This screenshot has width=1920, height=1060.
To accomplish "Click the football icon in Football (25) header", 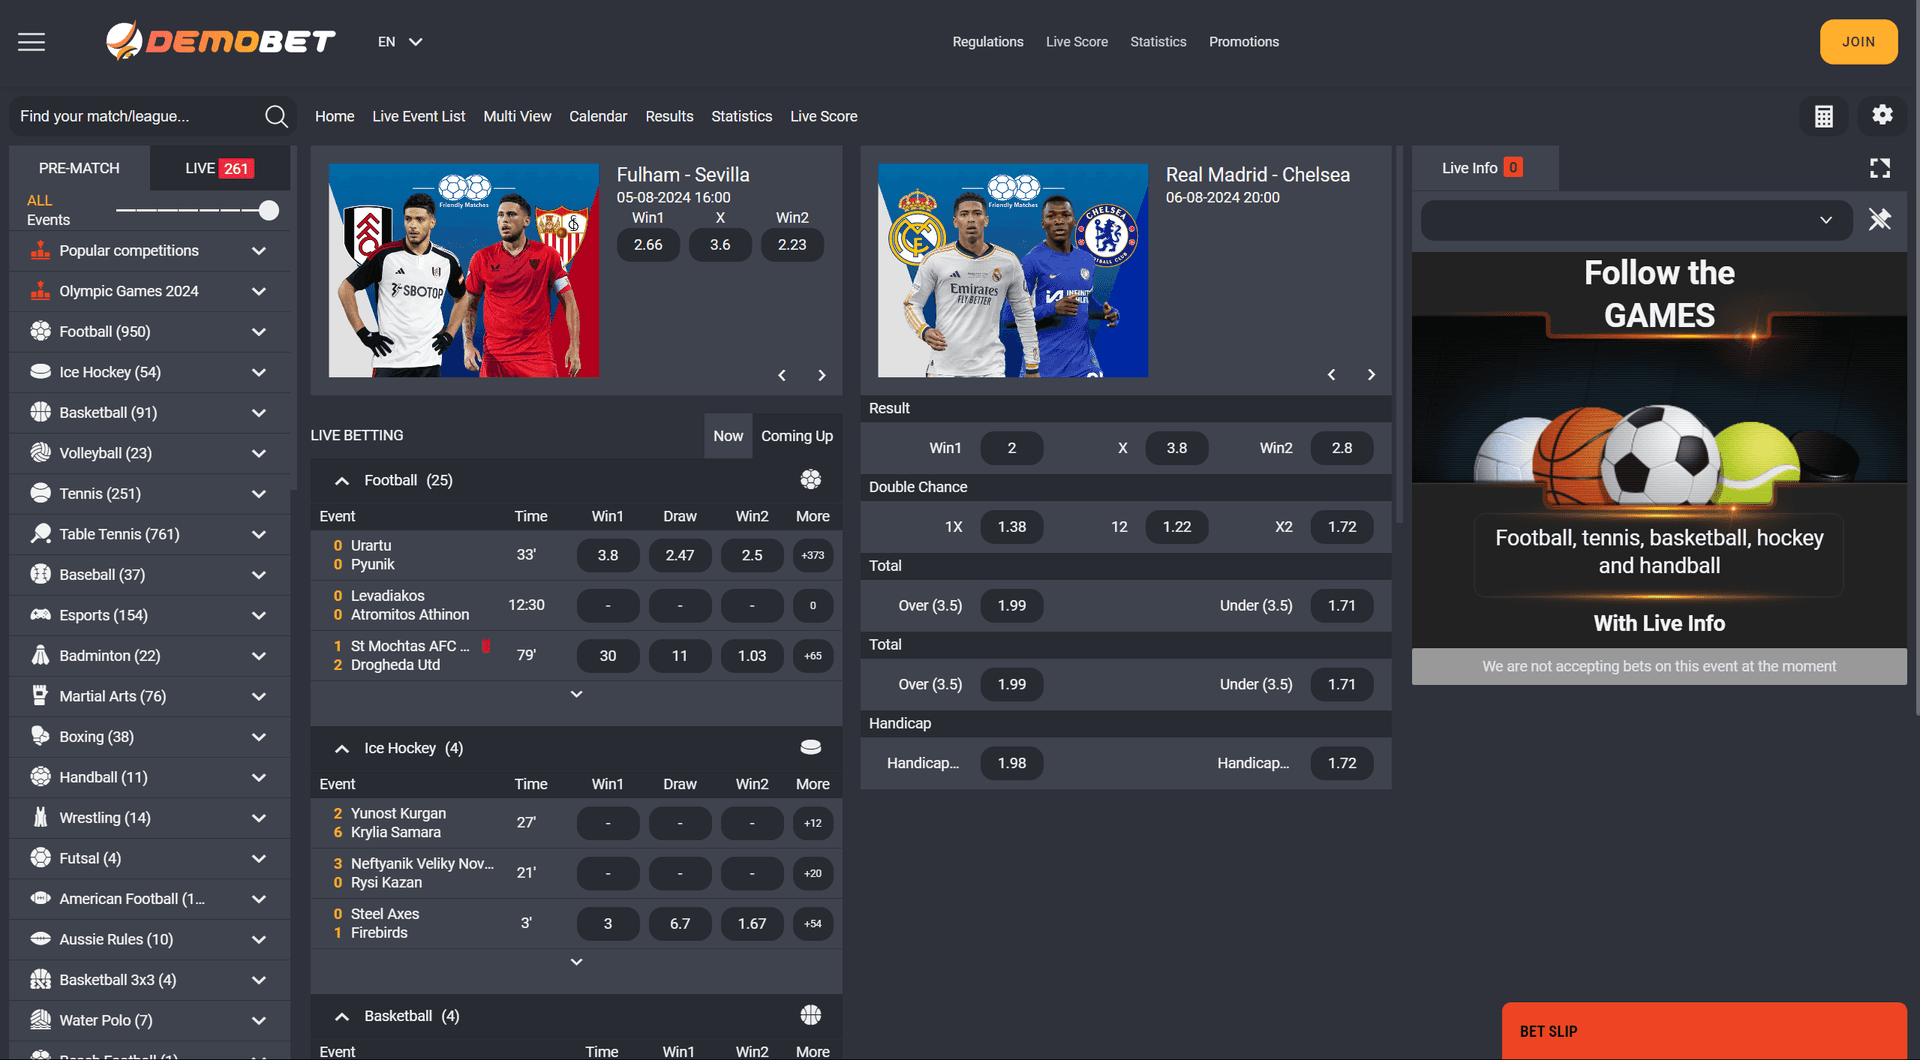I will 811,480.
